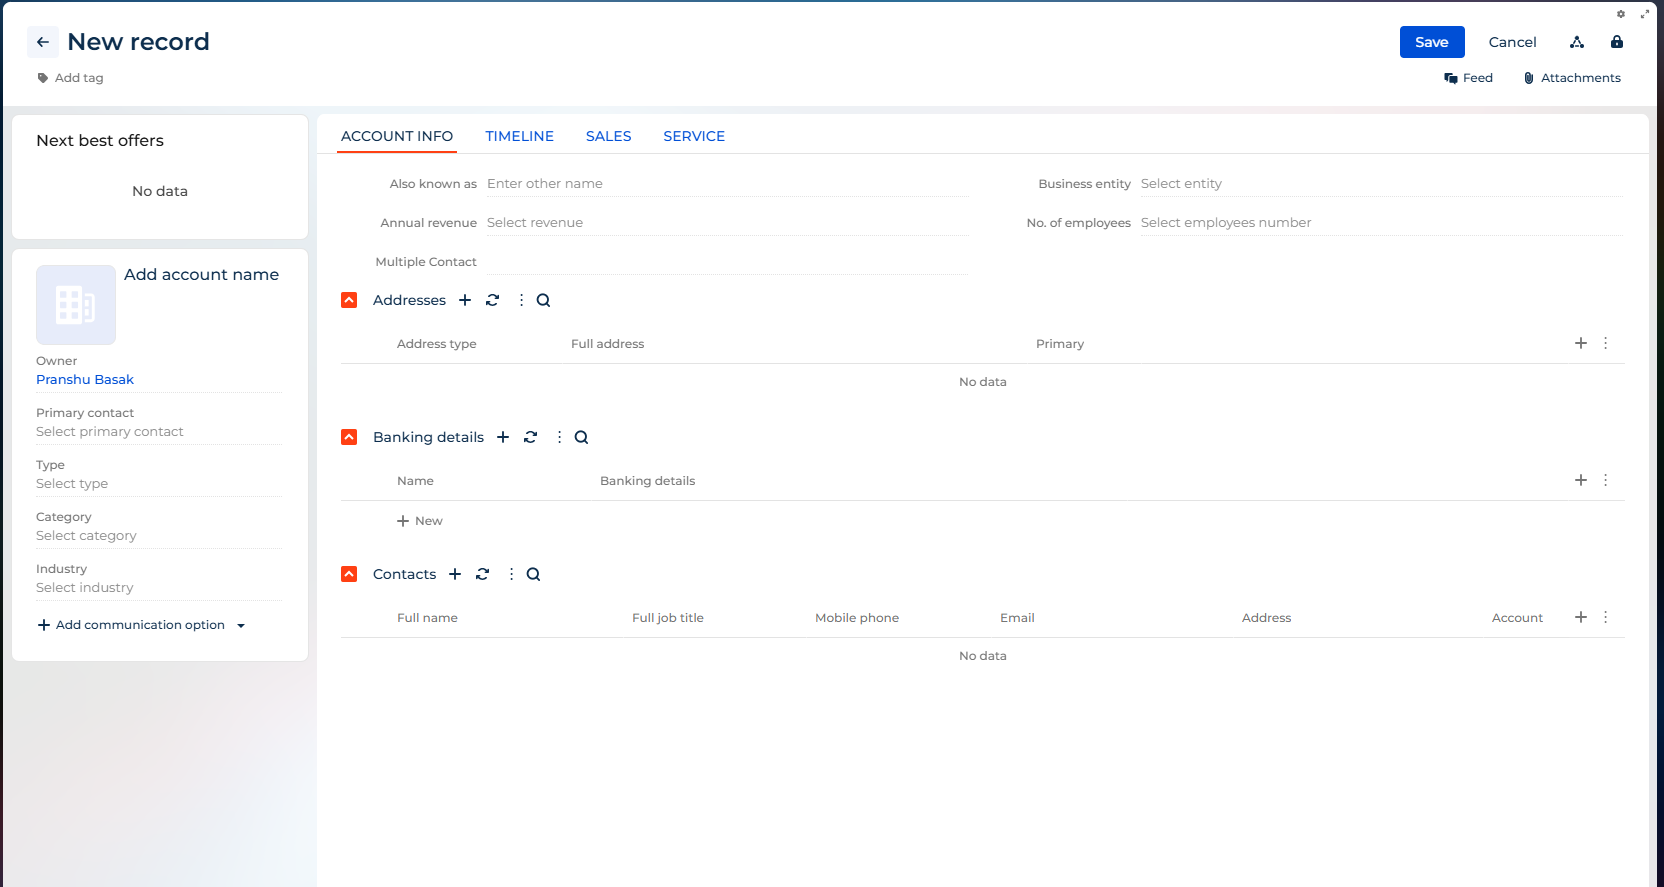The width and height of the screenshot is (1664, 887).
Task: Click Add account name field
Action: [202, 274]
